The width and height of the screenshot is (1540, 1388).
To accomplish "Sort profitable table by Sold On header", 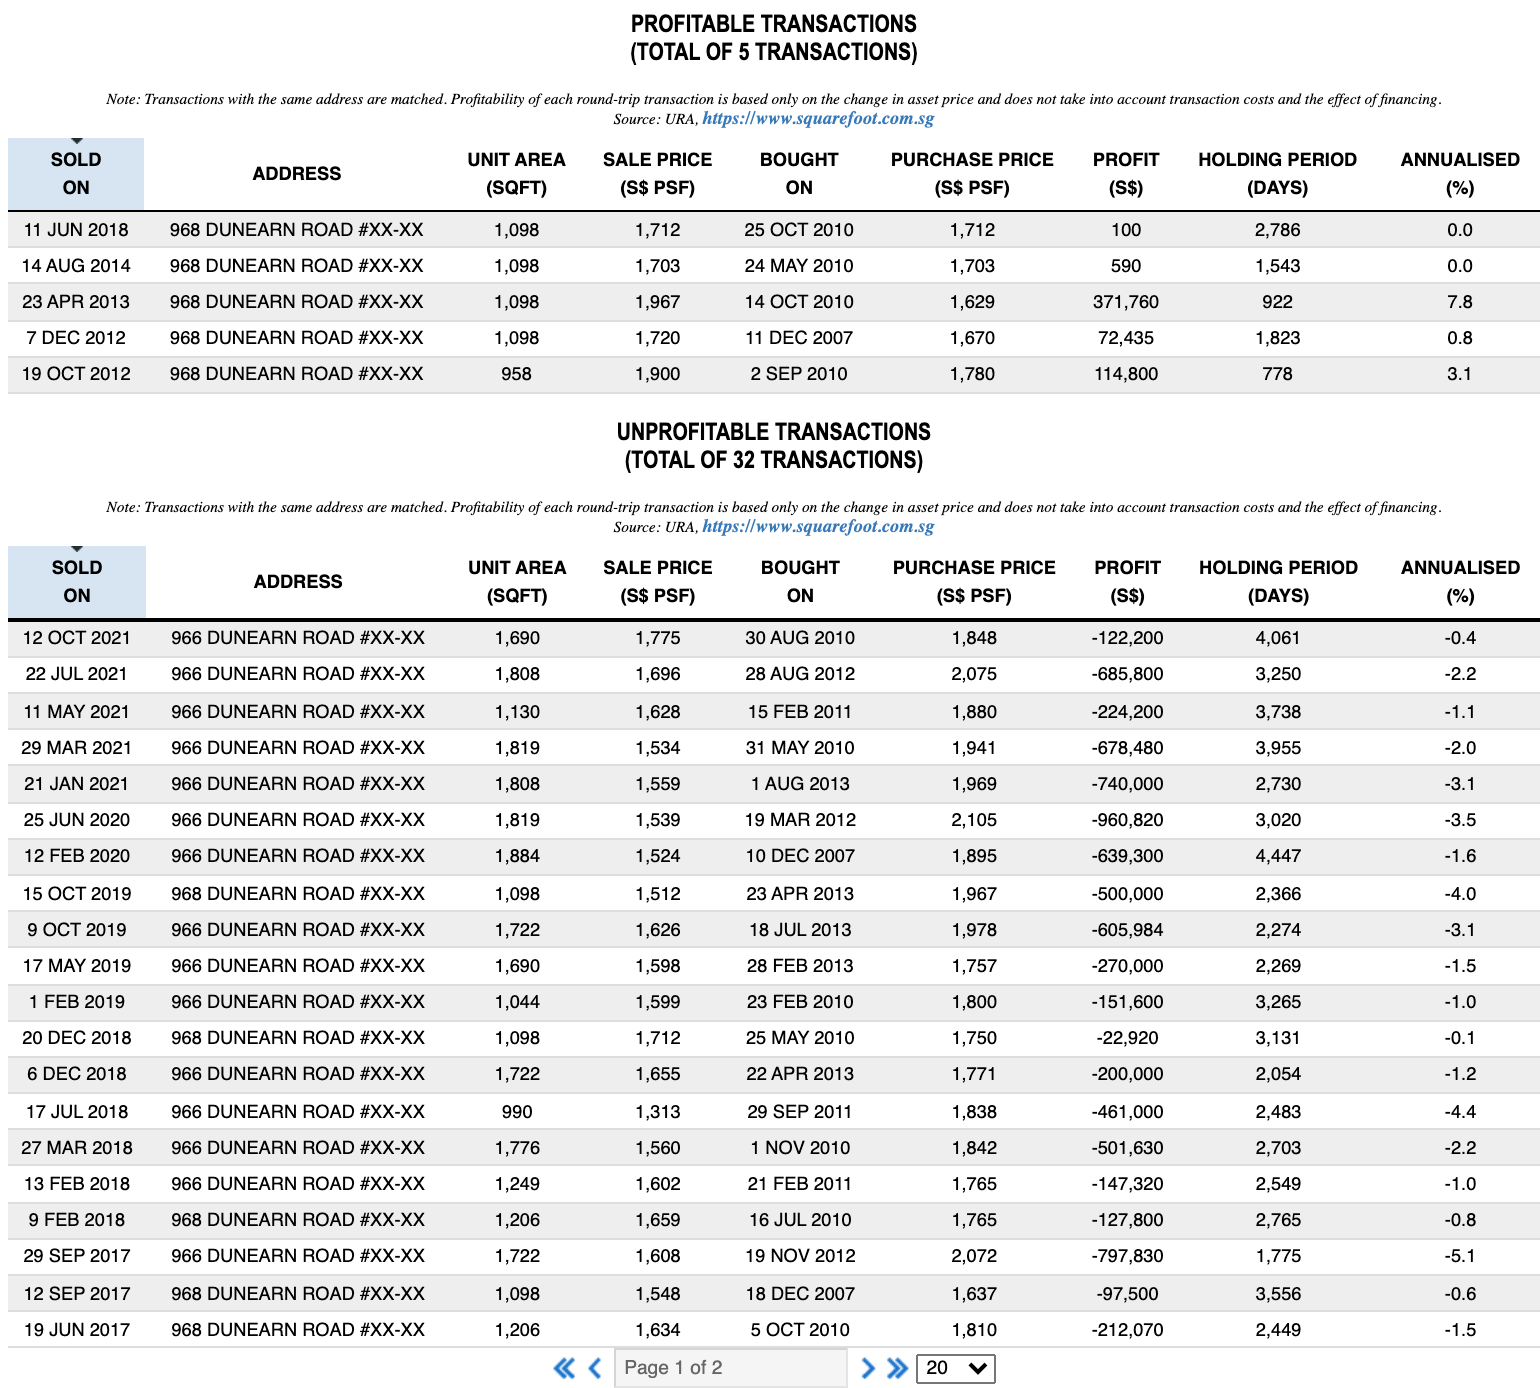I will (x=76, y=174).
